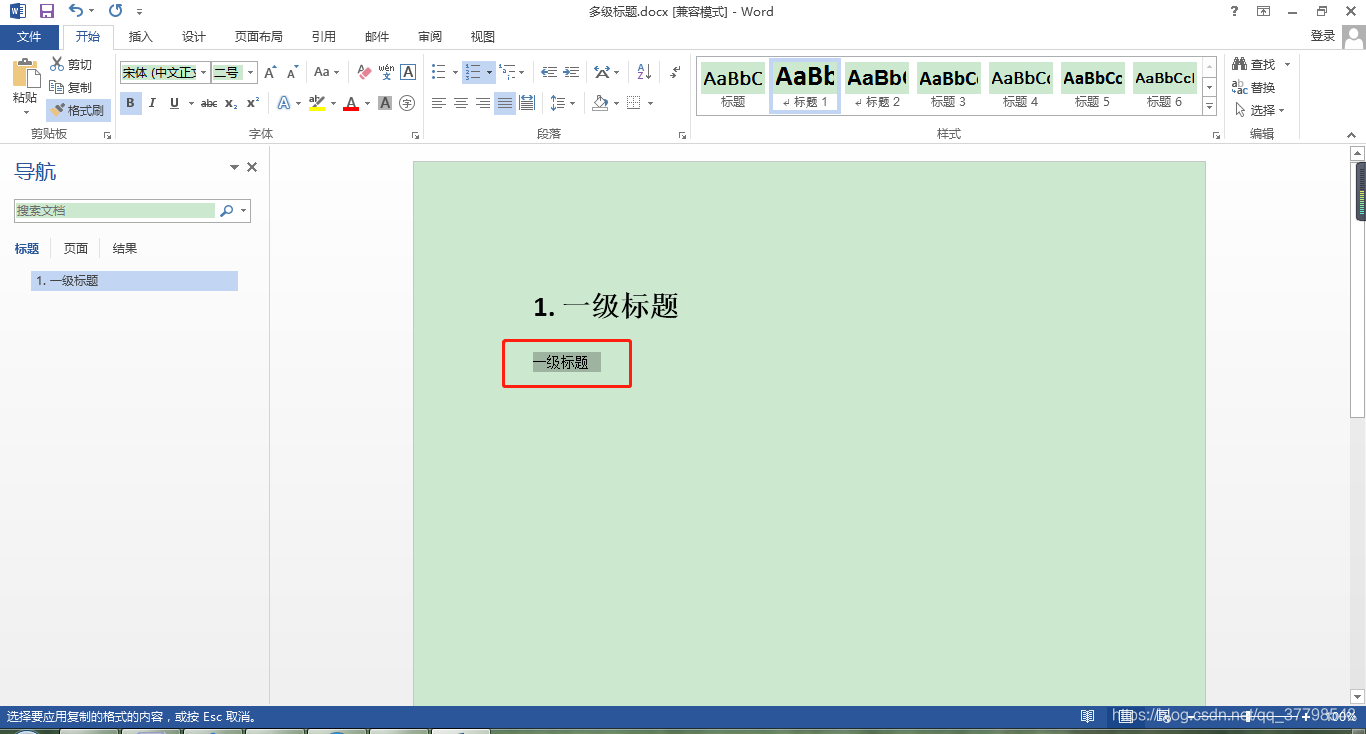The height and width of the screenshot is (734, 1366).
Task: Toggle strikethrough (abc) formatting
Action: pyautogui.click(x=209, y=103)
